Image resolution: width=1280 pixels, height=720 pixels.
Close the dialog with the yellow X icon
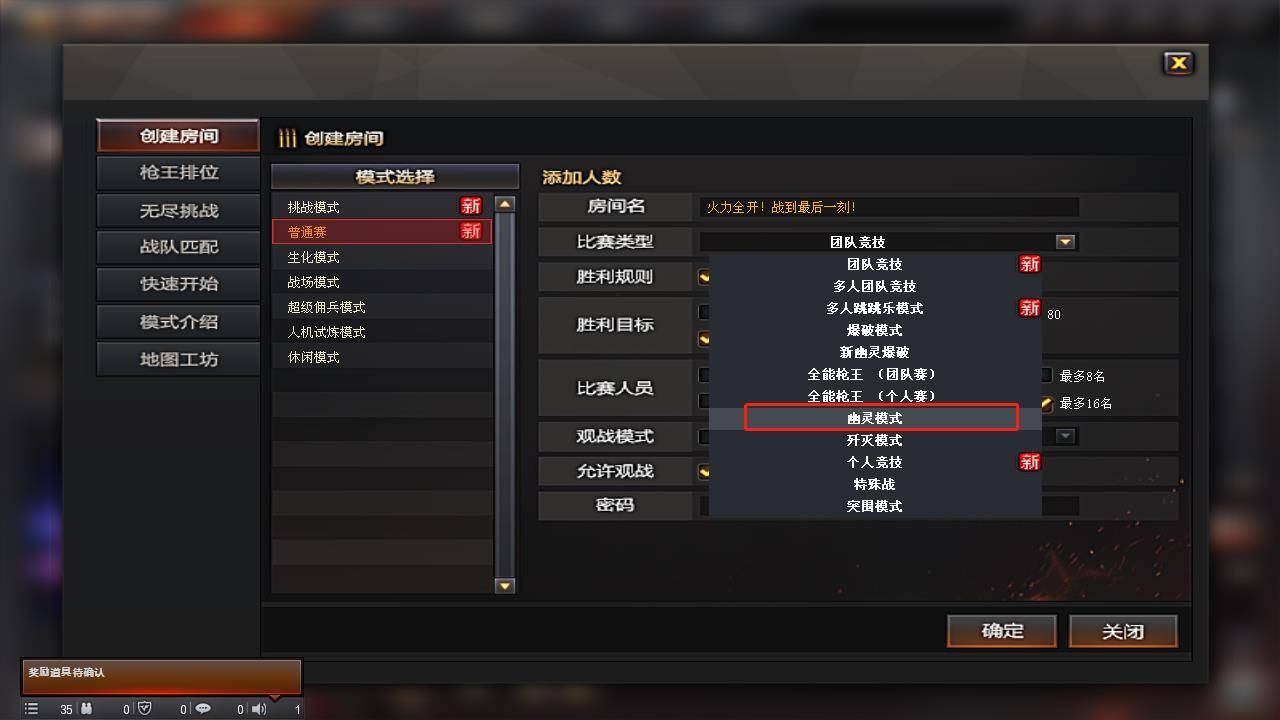1179,63
